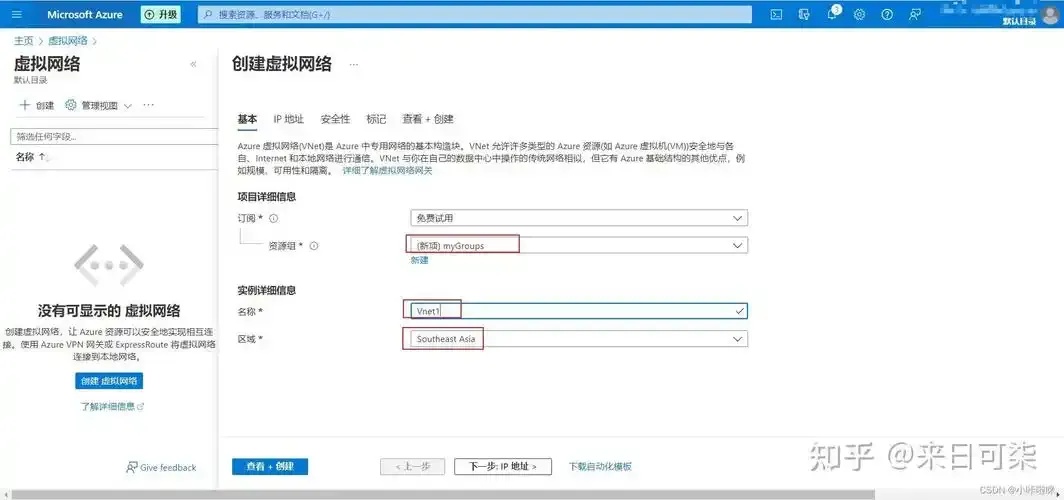Open more commands ellipsis in side panel

tap(149, 105)
